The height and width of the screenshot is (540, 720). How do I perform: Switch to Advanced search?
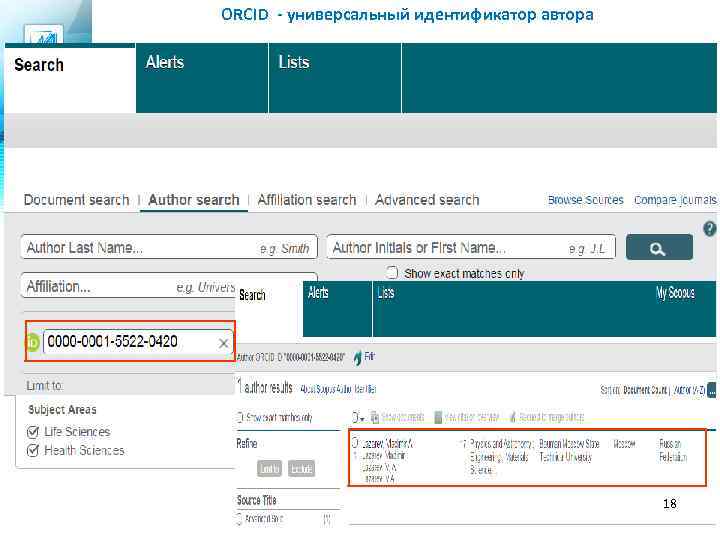427,200
